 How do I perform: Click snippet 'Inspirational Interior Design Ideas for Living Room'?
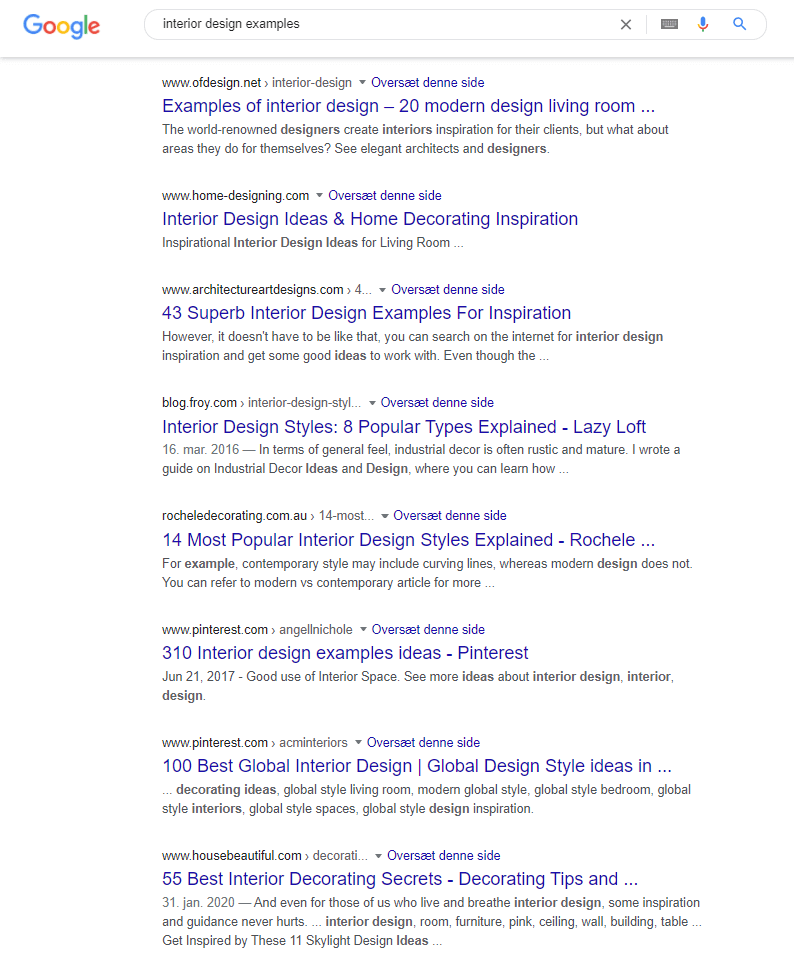tap(312, 242)
